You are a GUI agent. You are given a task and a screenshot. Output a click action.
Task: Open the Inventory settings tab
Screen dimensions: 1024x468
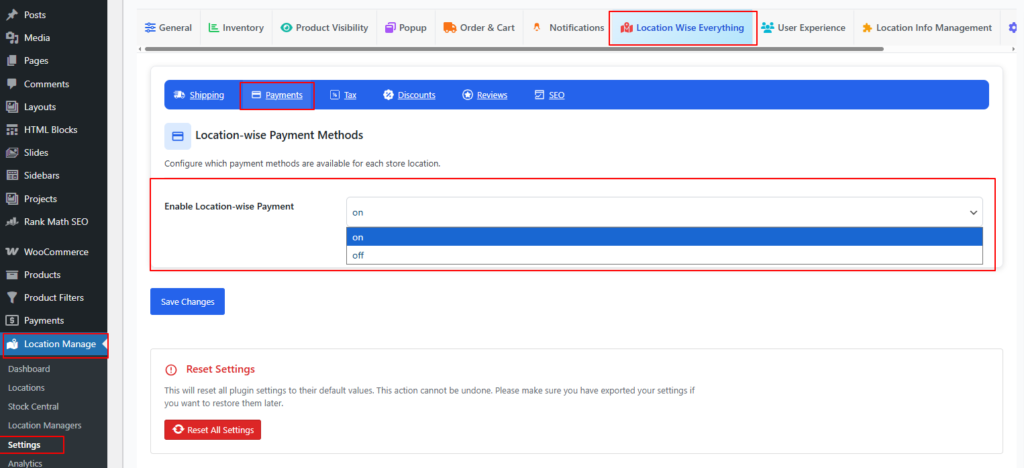coord(236,28)
